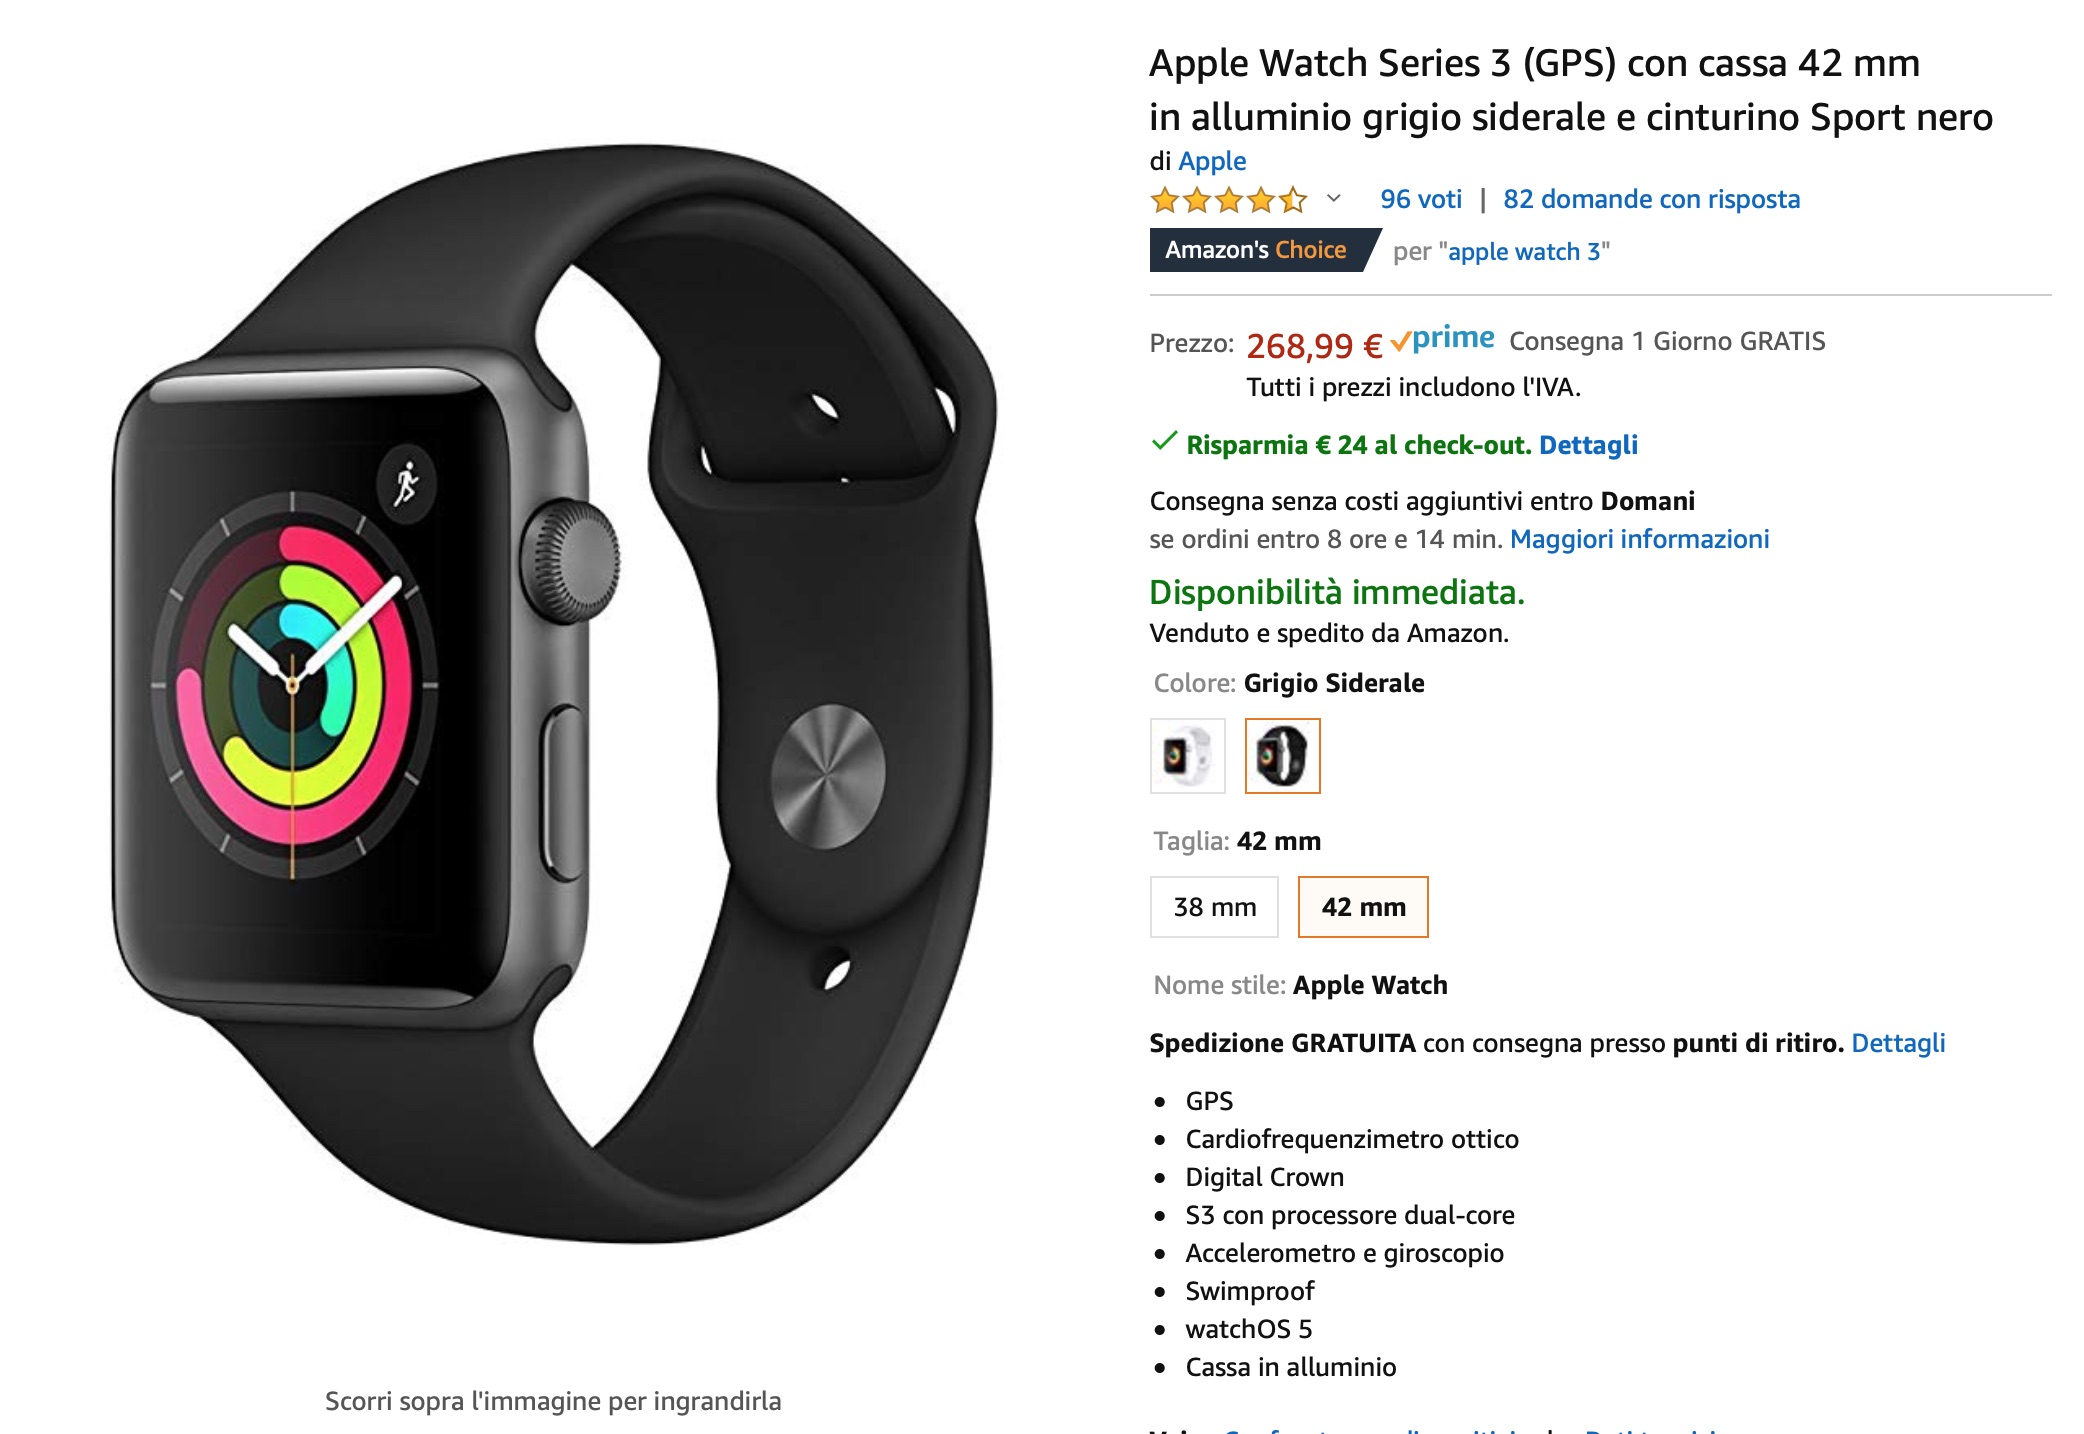
Task: Open 82 domande con risposta link
Action: (1651, 199)
